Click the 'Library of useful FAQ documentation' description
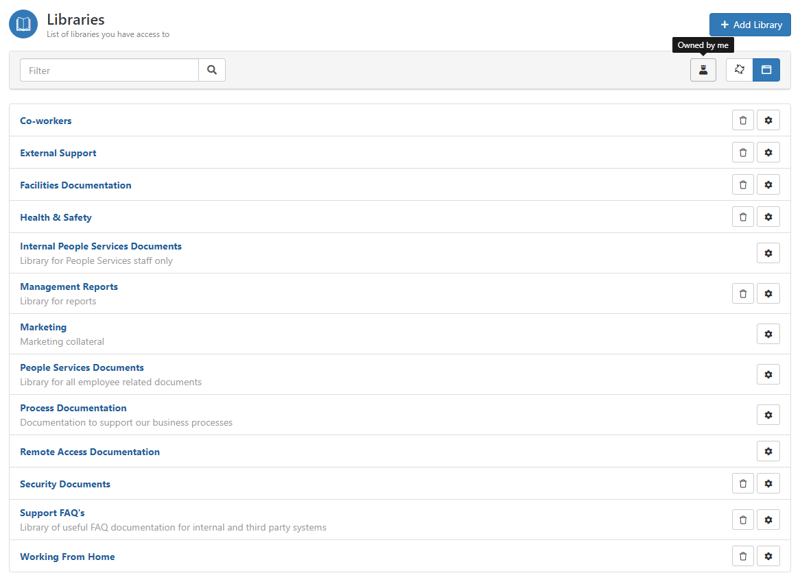The width and height of the screenshot is (800, 584). [173, 527]
